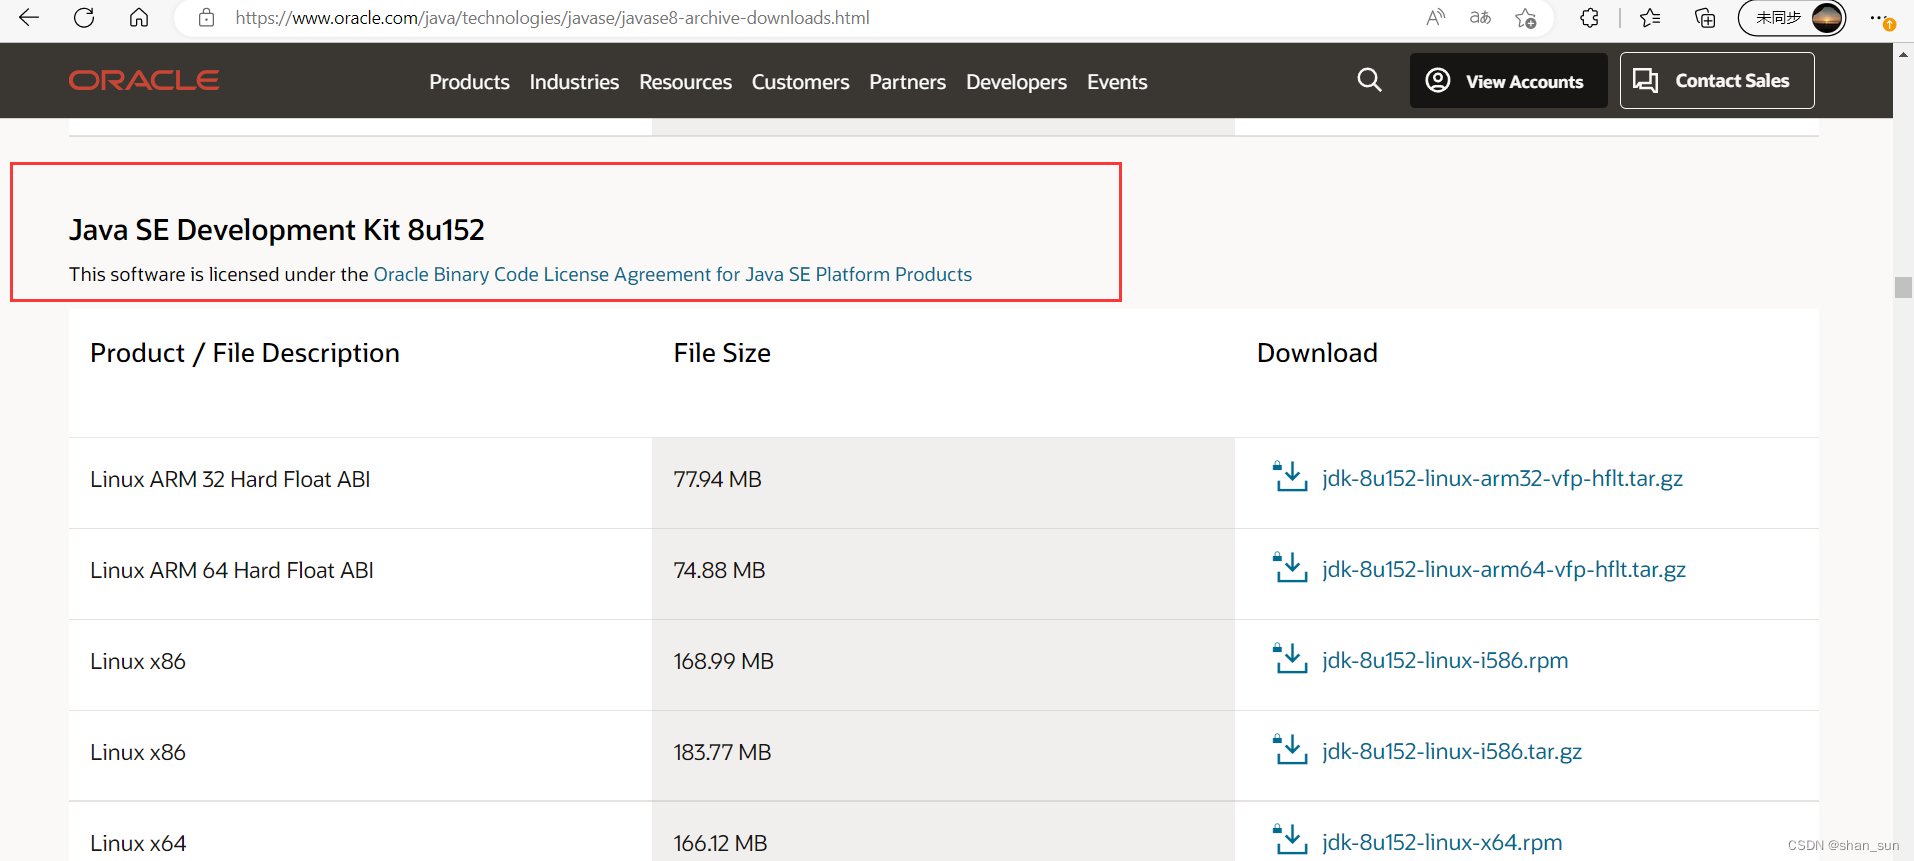Open browser Collections
This screenshot has height=861, width=1914.
pos(1705,18)
